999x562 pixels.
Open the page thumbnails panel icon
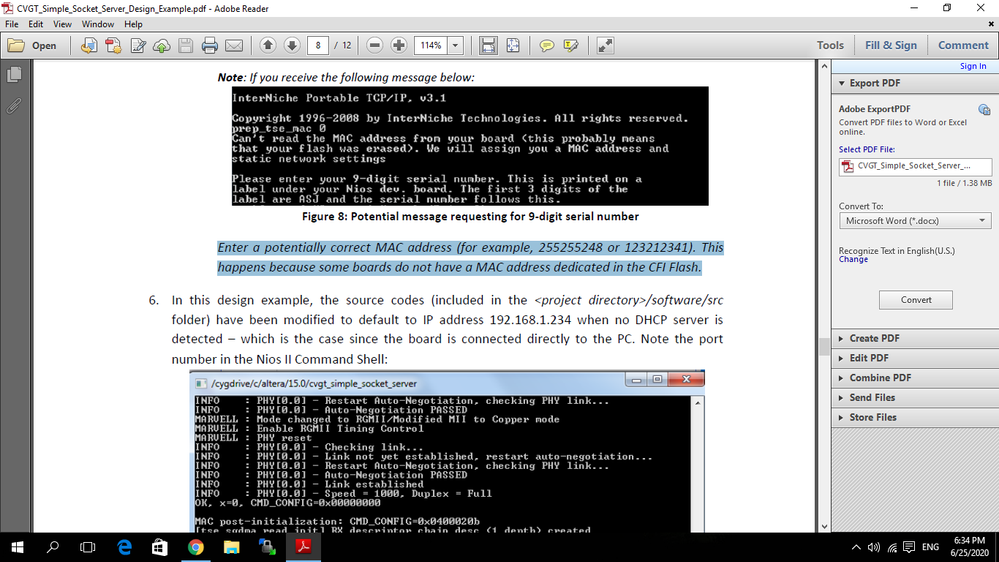(x=14, y=75)
